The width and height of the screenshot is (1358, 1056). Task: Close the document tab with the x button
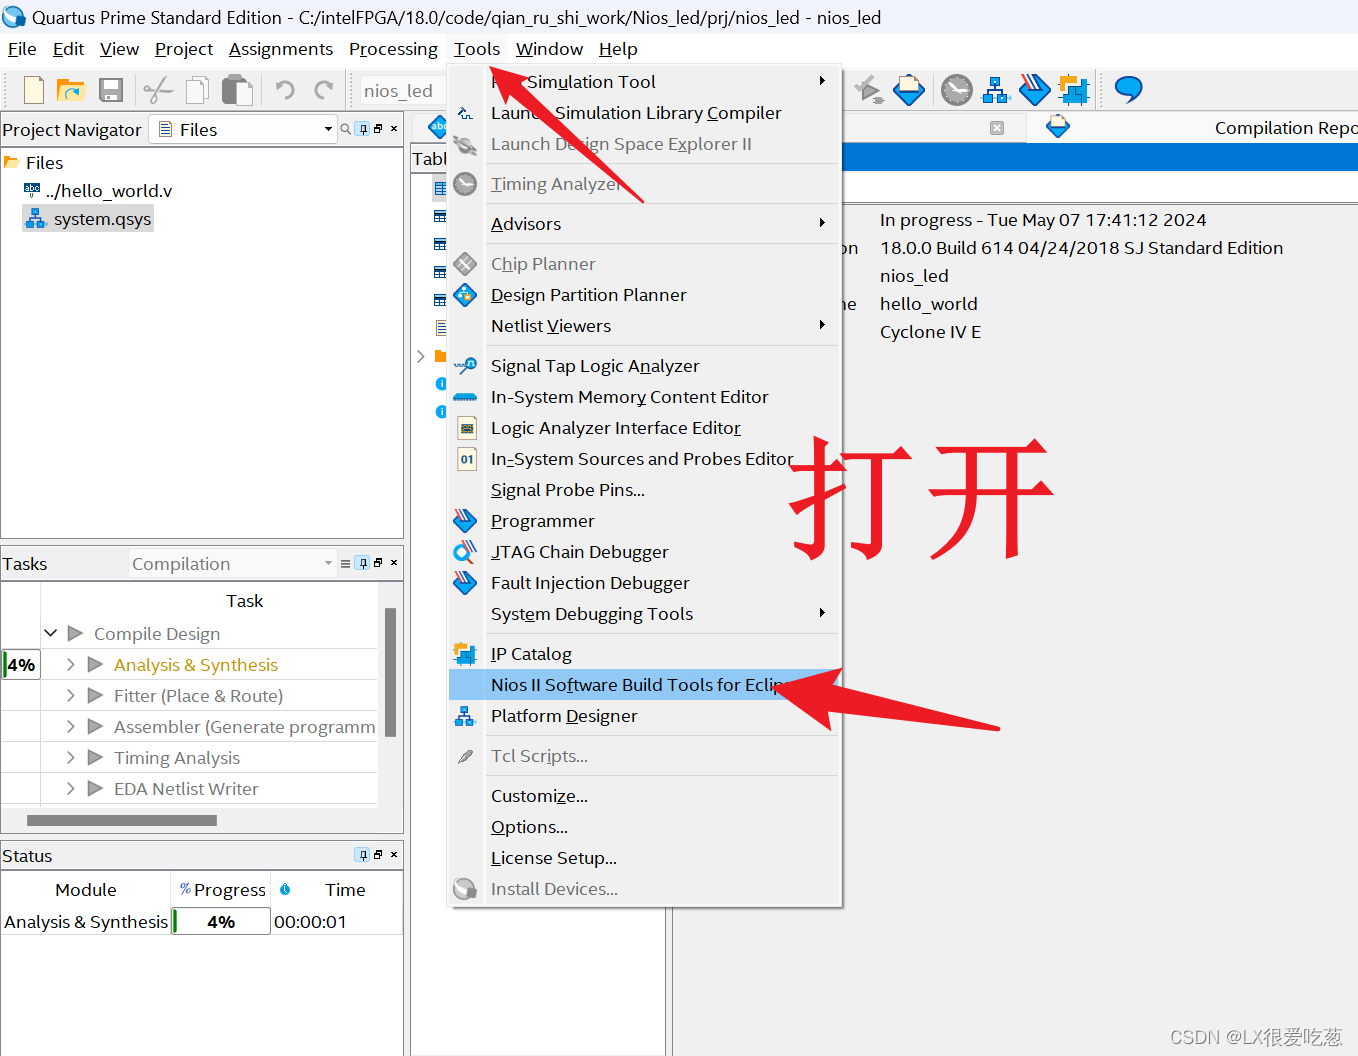pos(997,128)
